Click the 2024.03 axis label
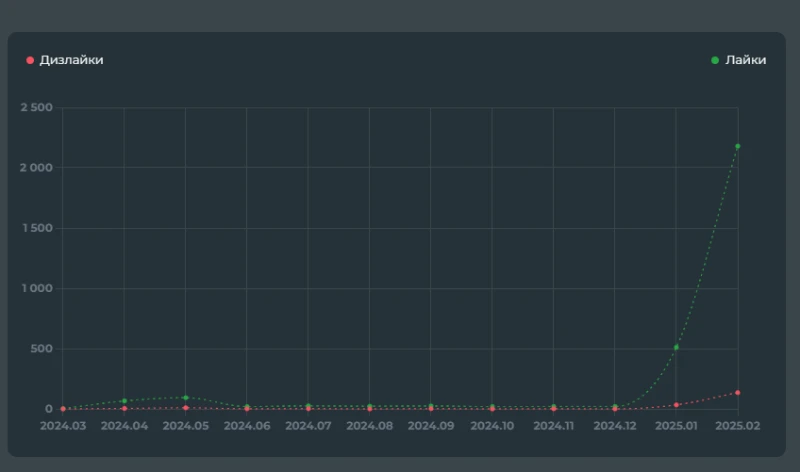The height and width of the screenshot is (472, 800). 63,426
